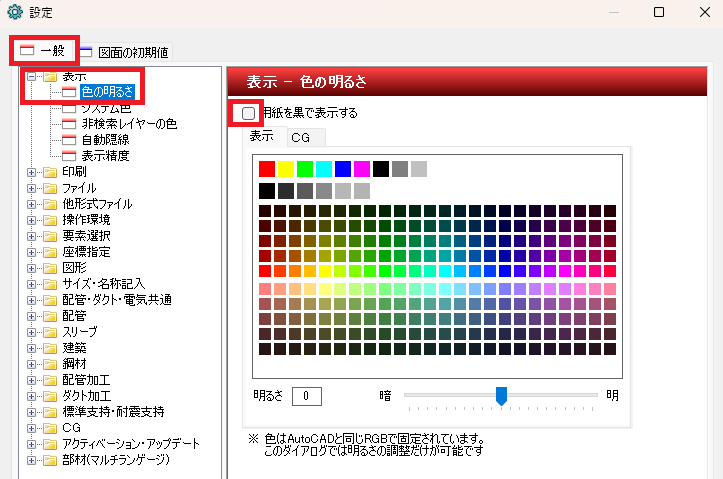Pick the red swatch in top row
The height and width of the screenshot is (479, 723).
(266, 168)
